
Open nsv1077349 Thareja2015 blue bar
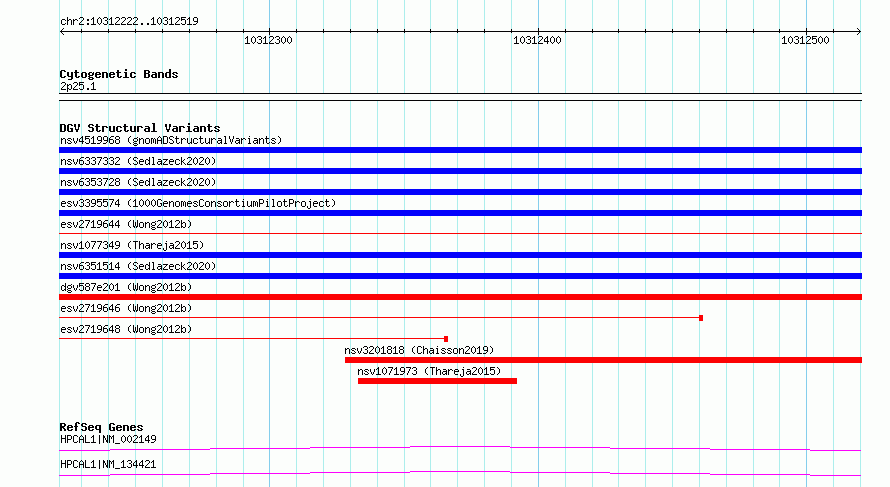click(x=460, y=255)
